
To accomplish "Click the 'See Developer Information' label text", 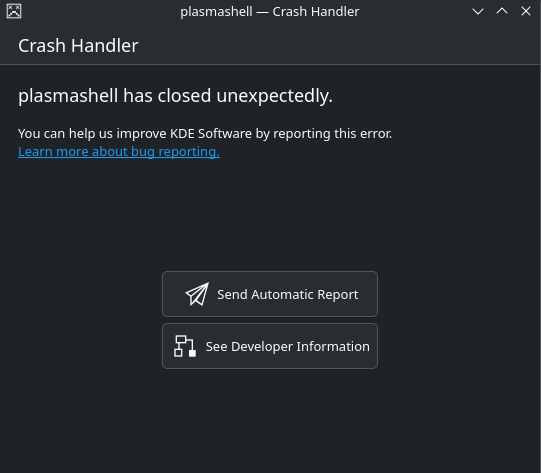I will point(287,347).
